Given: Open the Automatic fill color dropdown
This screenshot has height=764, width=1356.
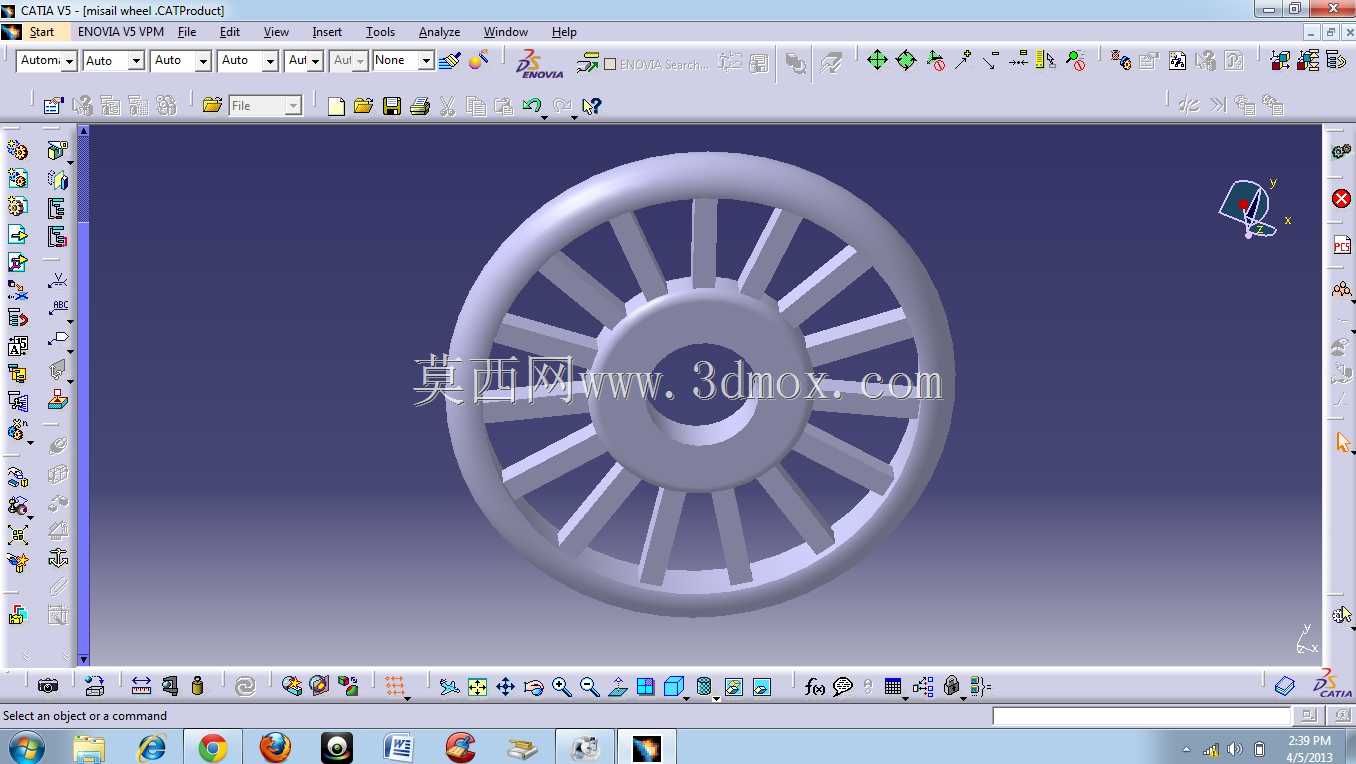Looking at the screenshot, I should (69, 61).
